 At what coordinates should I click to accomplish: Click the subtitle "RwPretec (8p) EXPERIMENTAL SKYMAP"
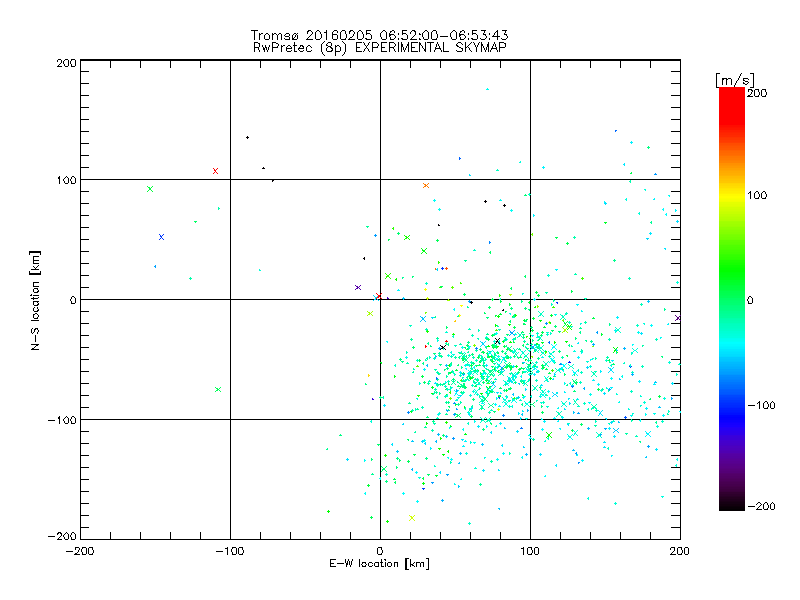tap(380, 48)
